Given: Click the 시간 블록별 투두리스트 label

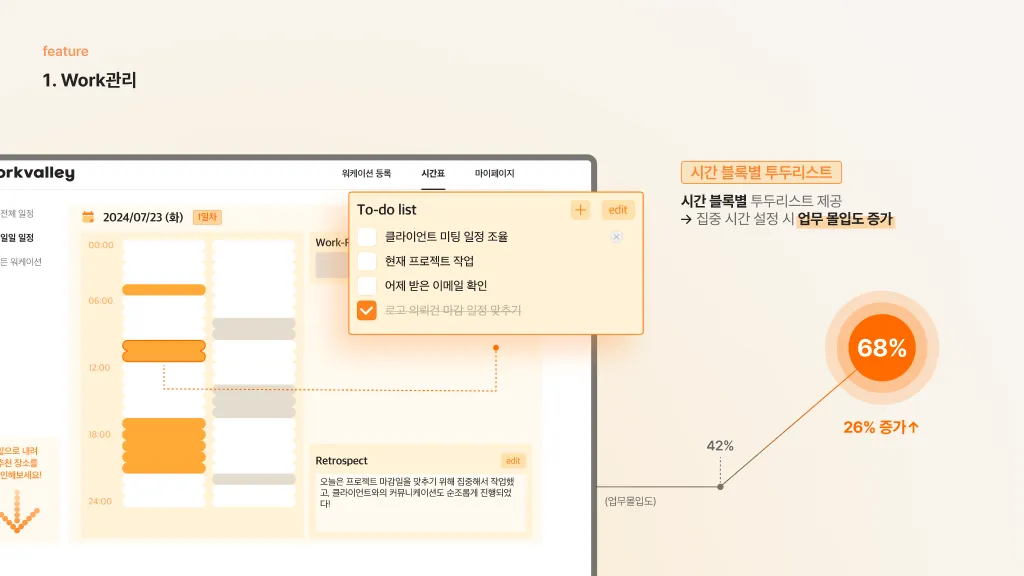Looking at the screenshot, I should [761, 172].
